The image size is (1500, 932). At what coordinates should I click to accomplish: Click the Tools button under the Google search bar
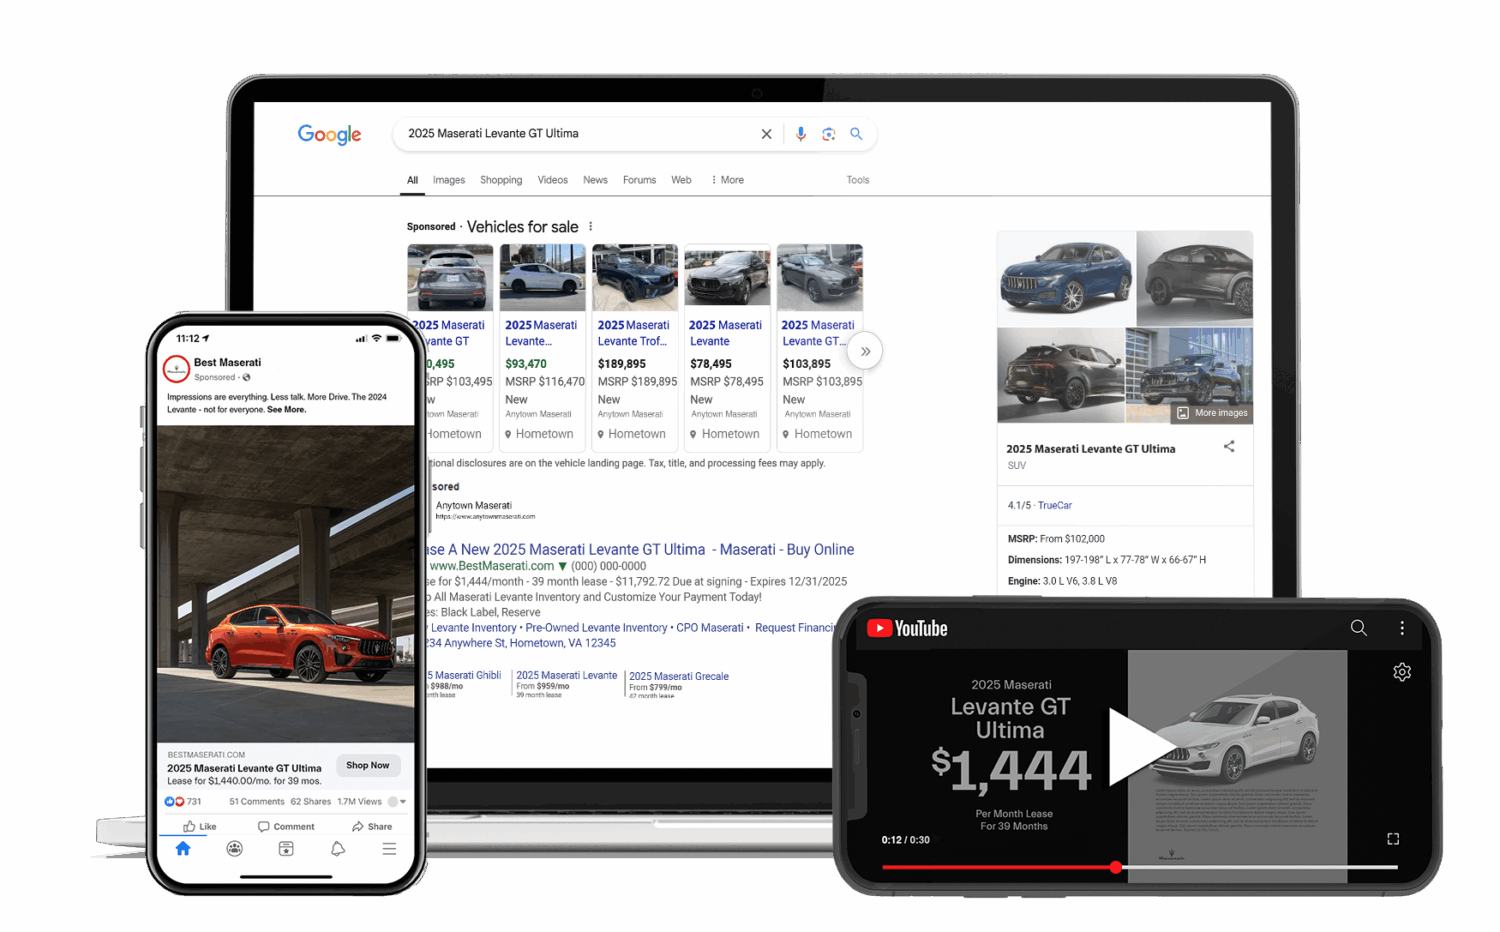(x=858, y=180)
